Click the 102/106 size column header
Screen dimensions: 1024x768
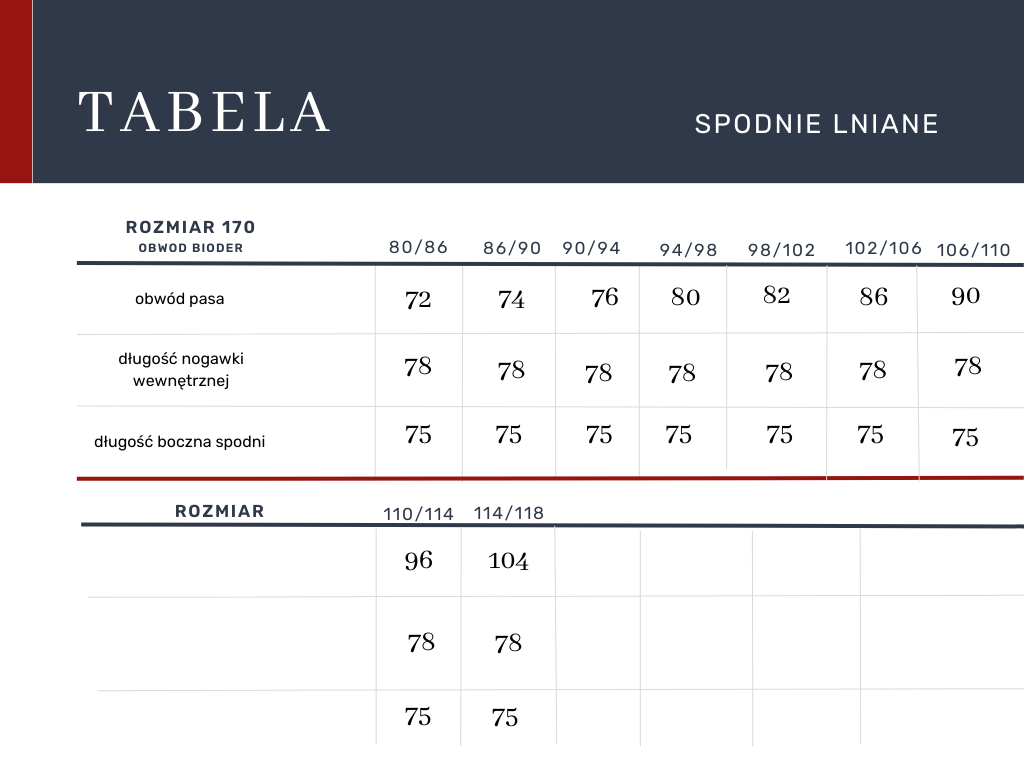[x=884, y=248]
